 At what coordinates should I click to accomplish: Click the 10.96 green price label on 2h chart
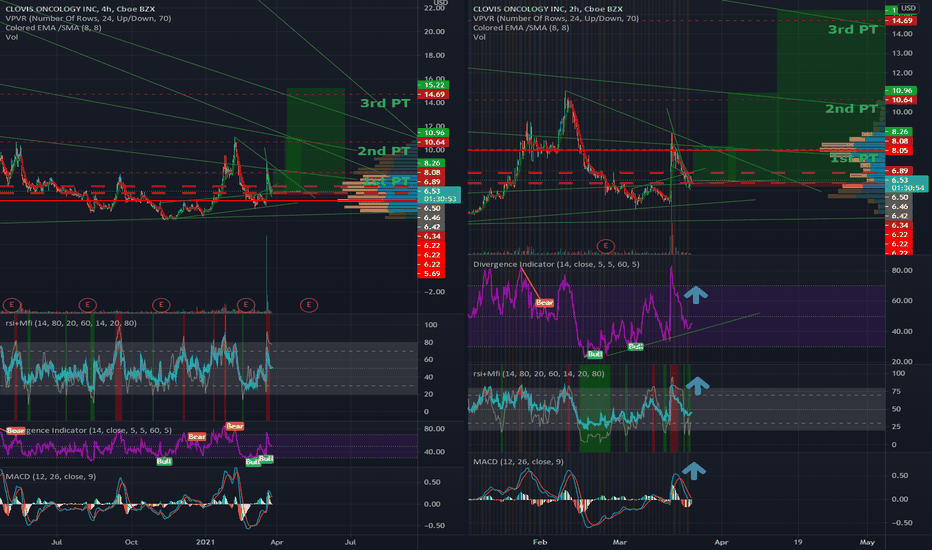pyautogui.click(x=900, y=90)
